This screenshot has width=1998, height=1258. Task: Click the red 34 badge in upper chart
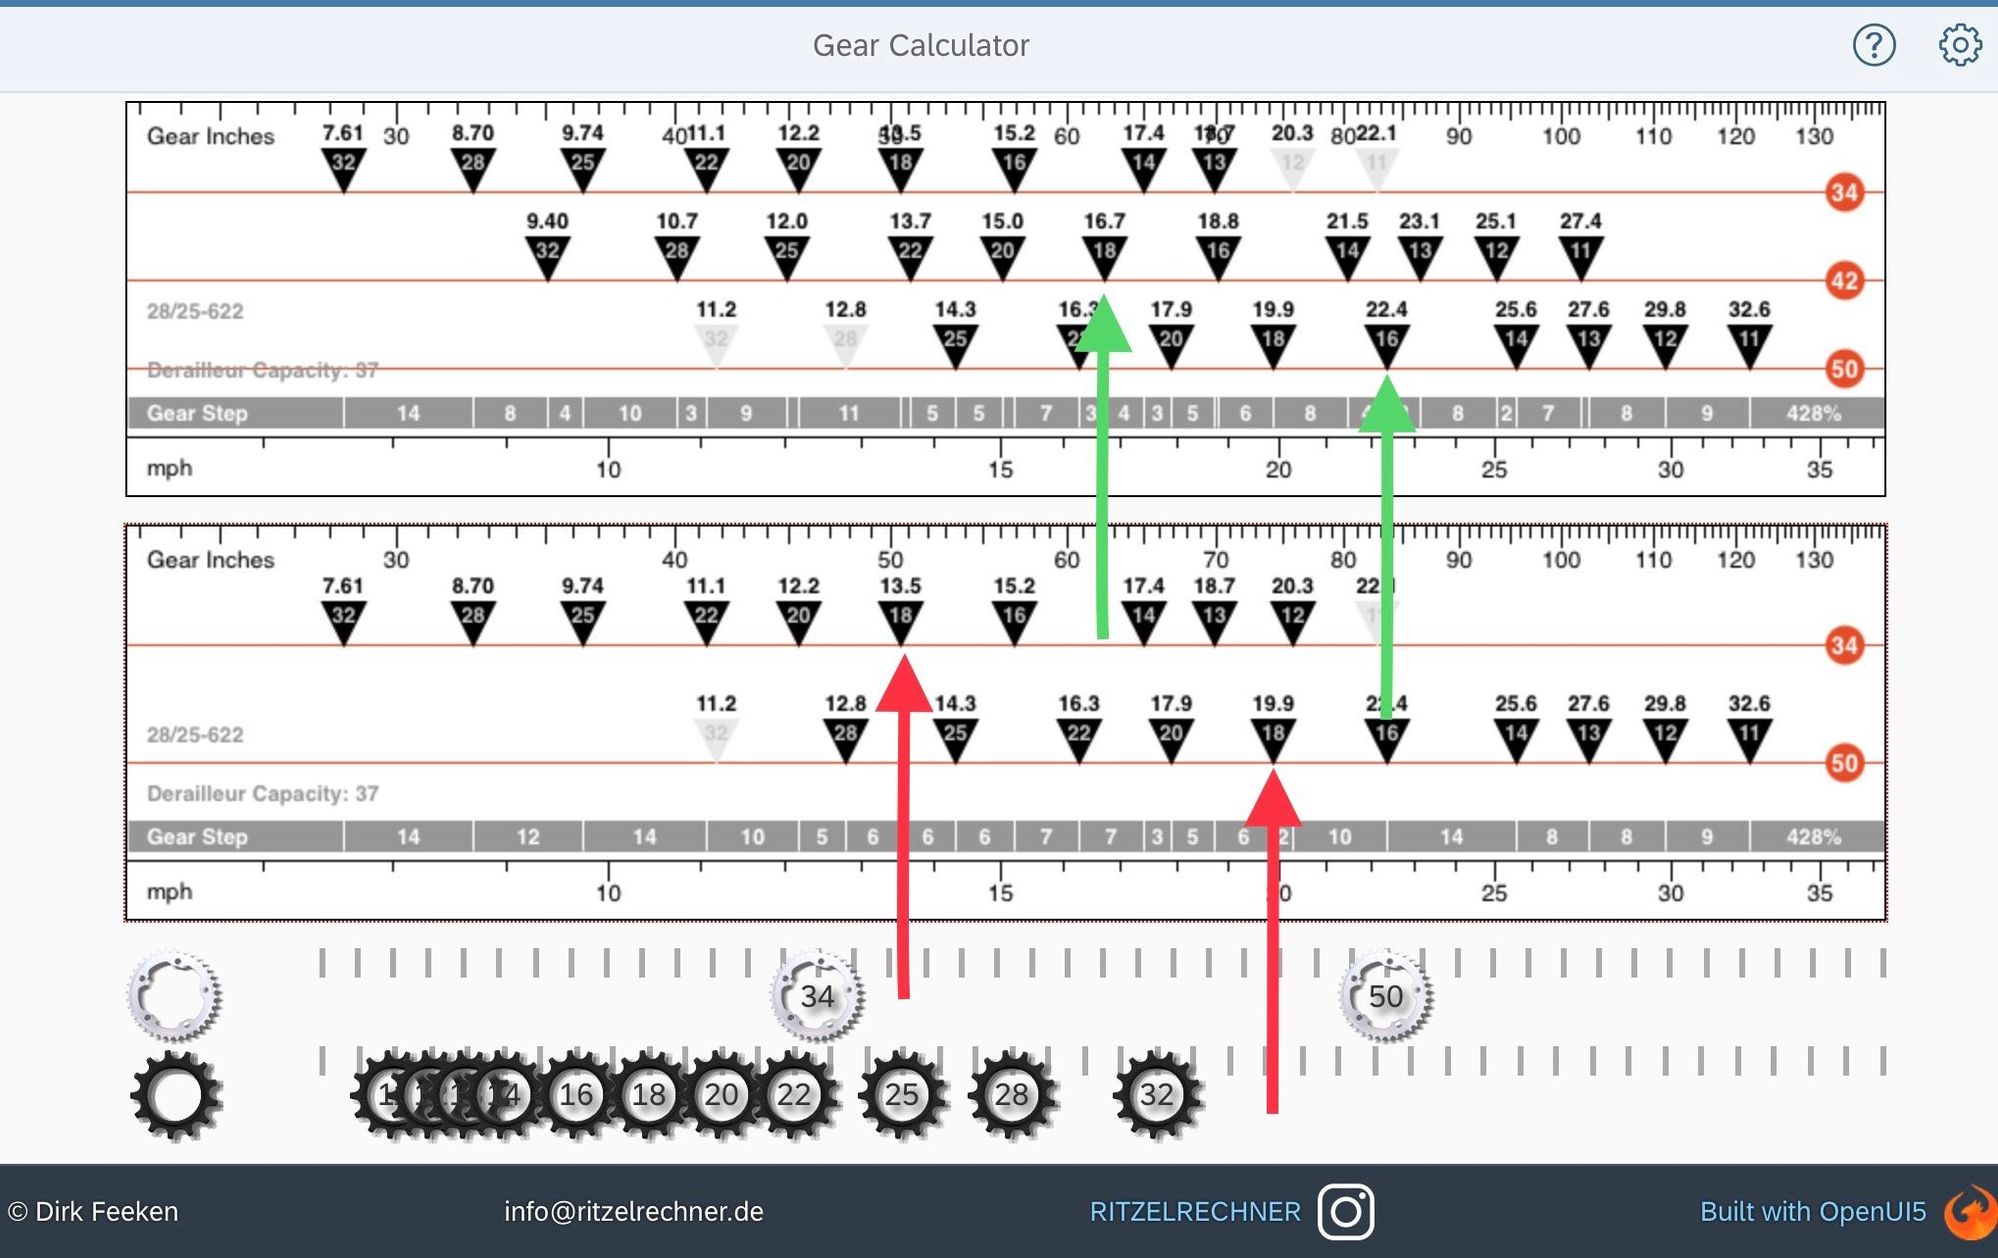click(x=1844, y=192)
